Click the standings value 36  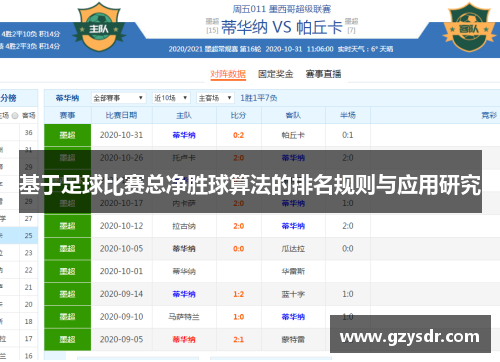pyautogui.click(x=29, y=133)
